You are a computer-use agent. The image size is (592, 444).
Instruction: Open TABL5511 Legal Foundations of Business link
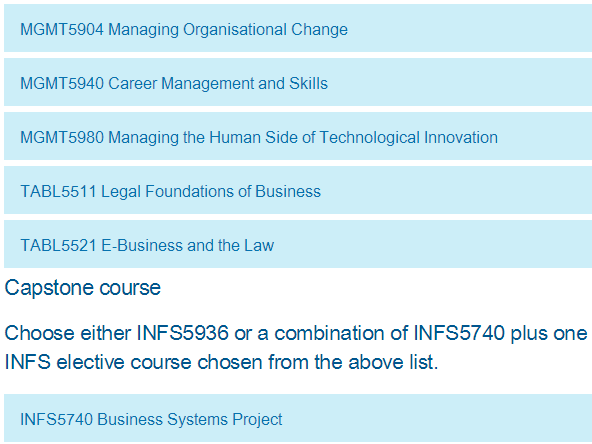click(170, 191)
